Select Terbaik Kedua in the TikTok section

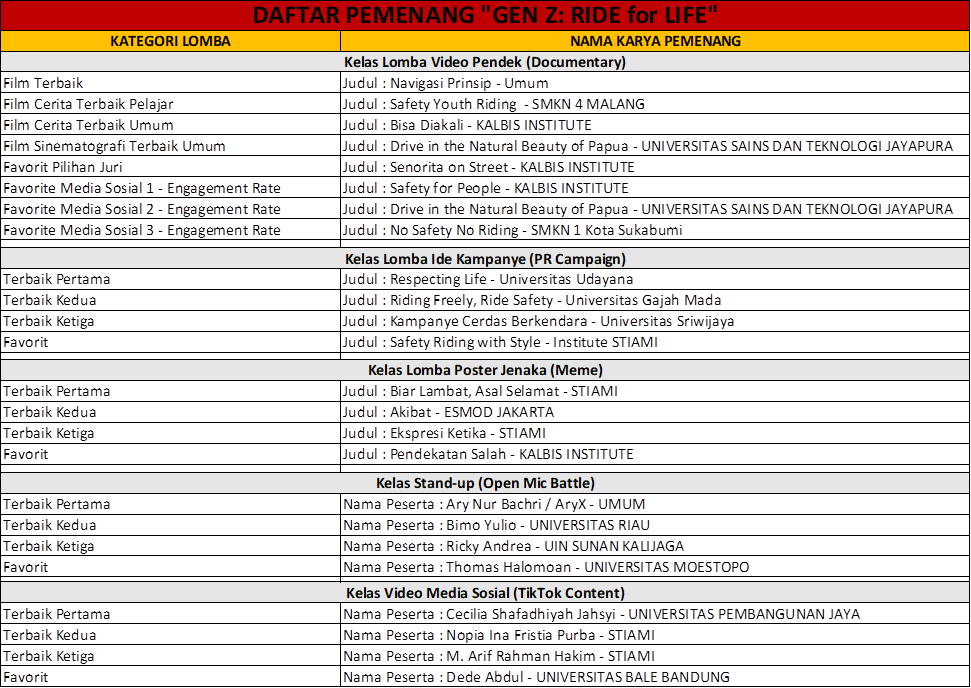coord(170,635)
